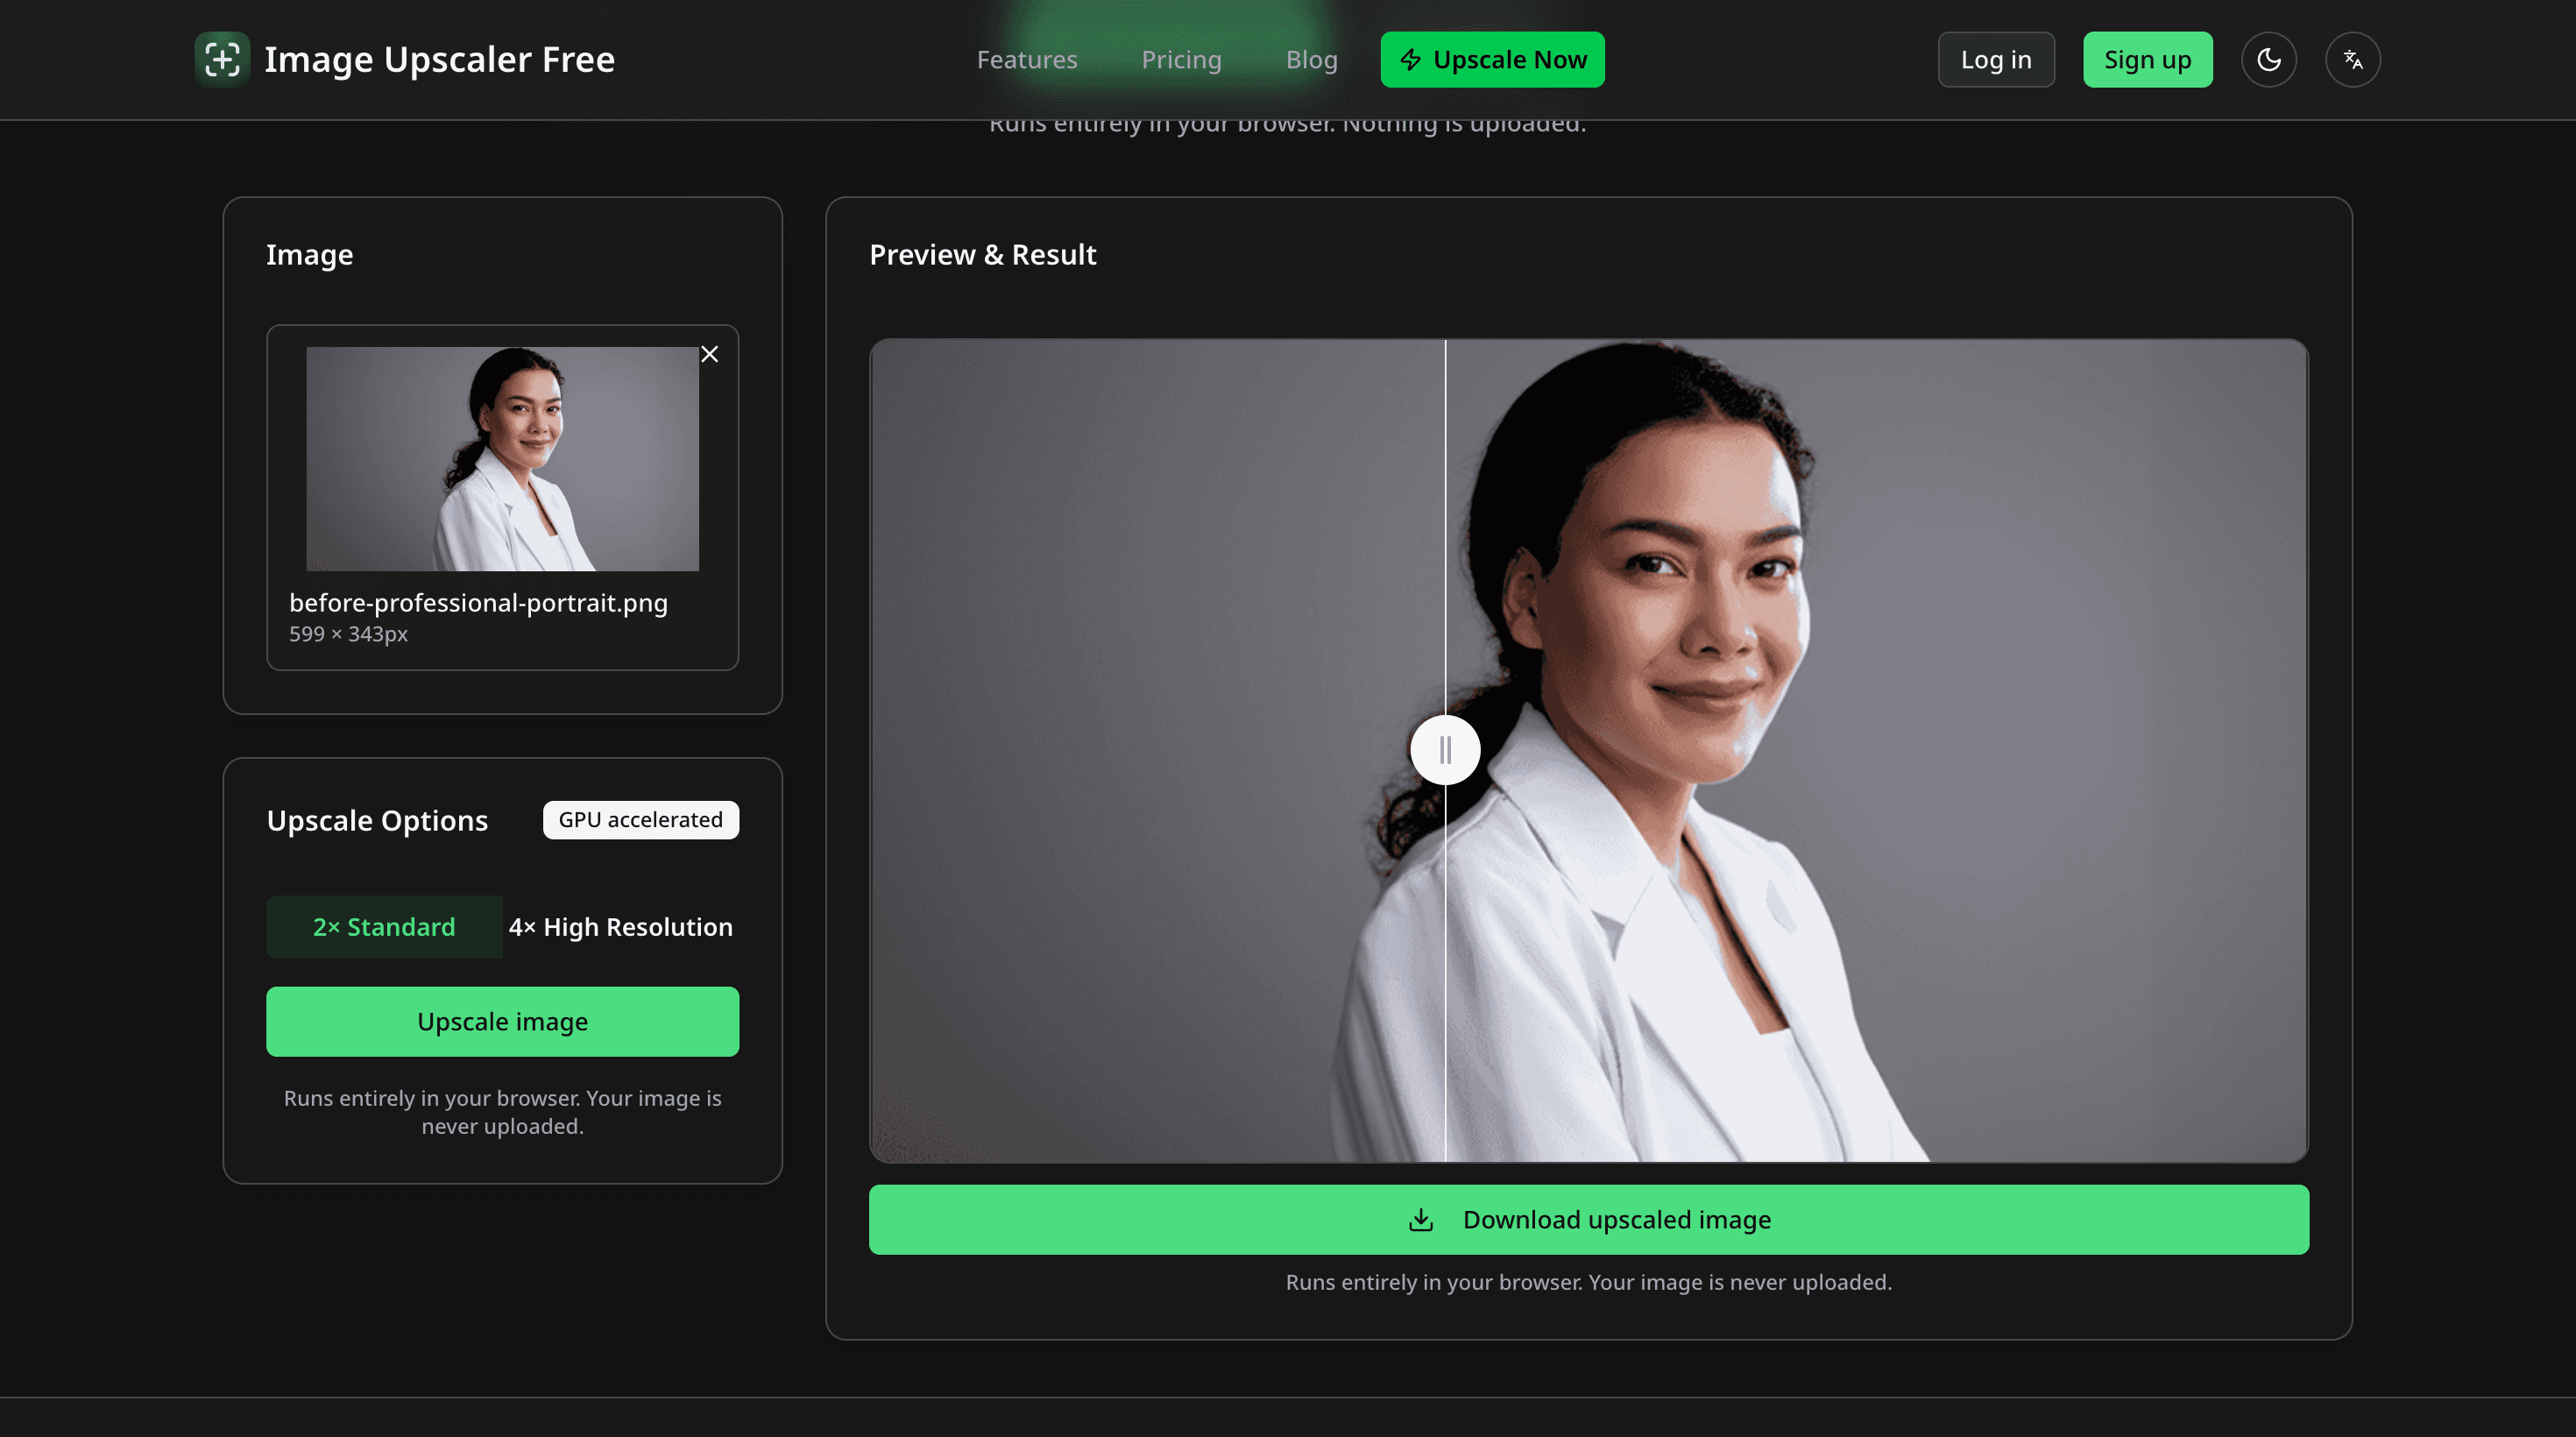Click the Log in button
This screenshot has width=2576, height=1437.
pos(1996,60)
